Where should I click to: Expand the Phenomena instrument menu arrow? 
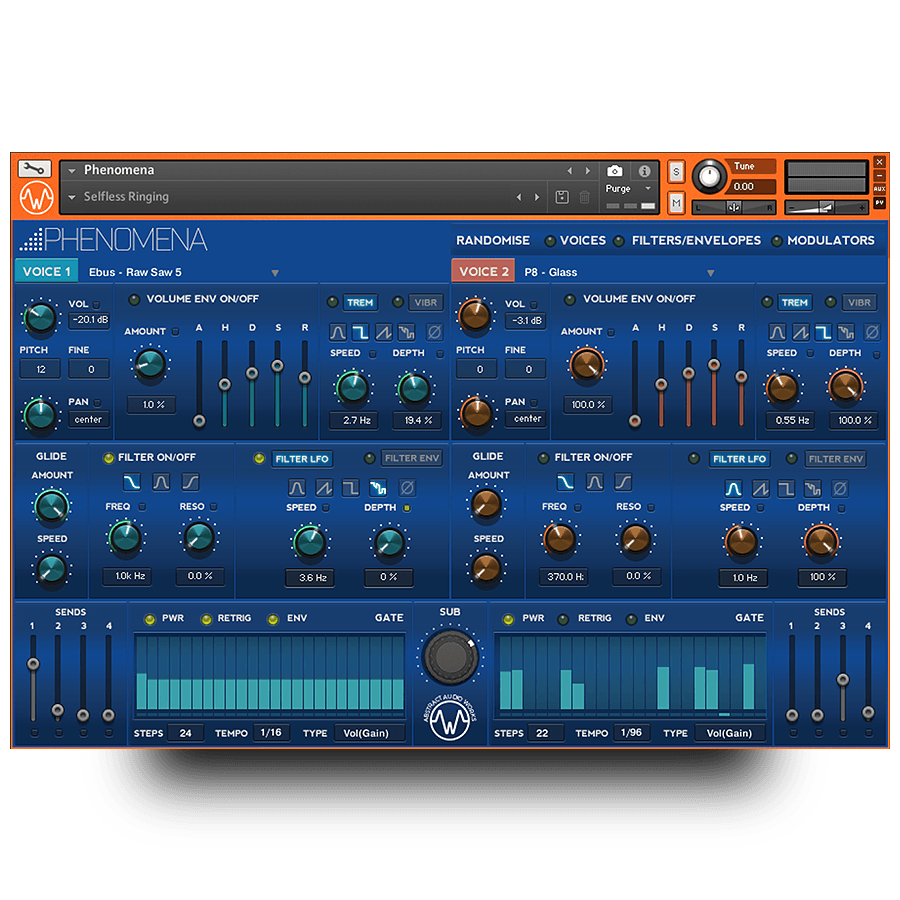point(72,170)
